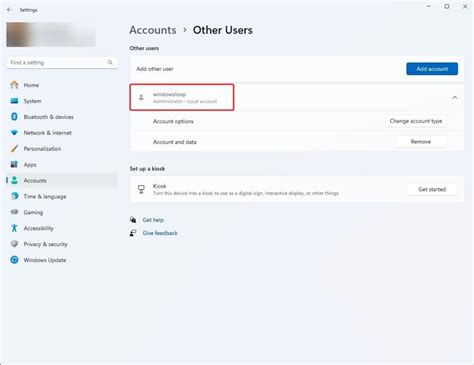This screenshot has width=474, height=365.
Task: Select Network & internet in sidebar
Action: coord(47,133)
